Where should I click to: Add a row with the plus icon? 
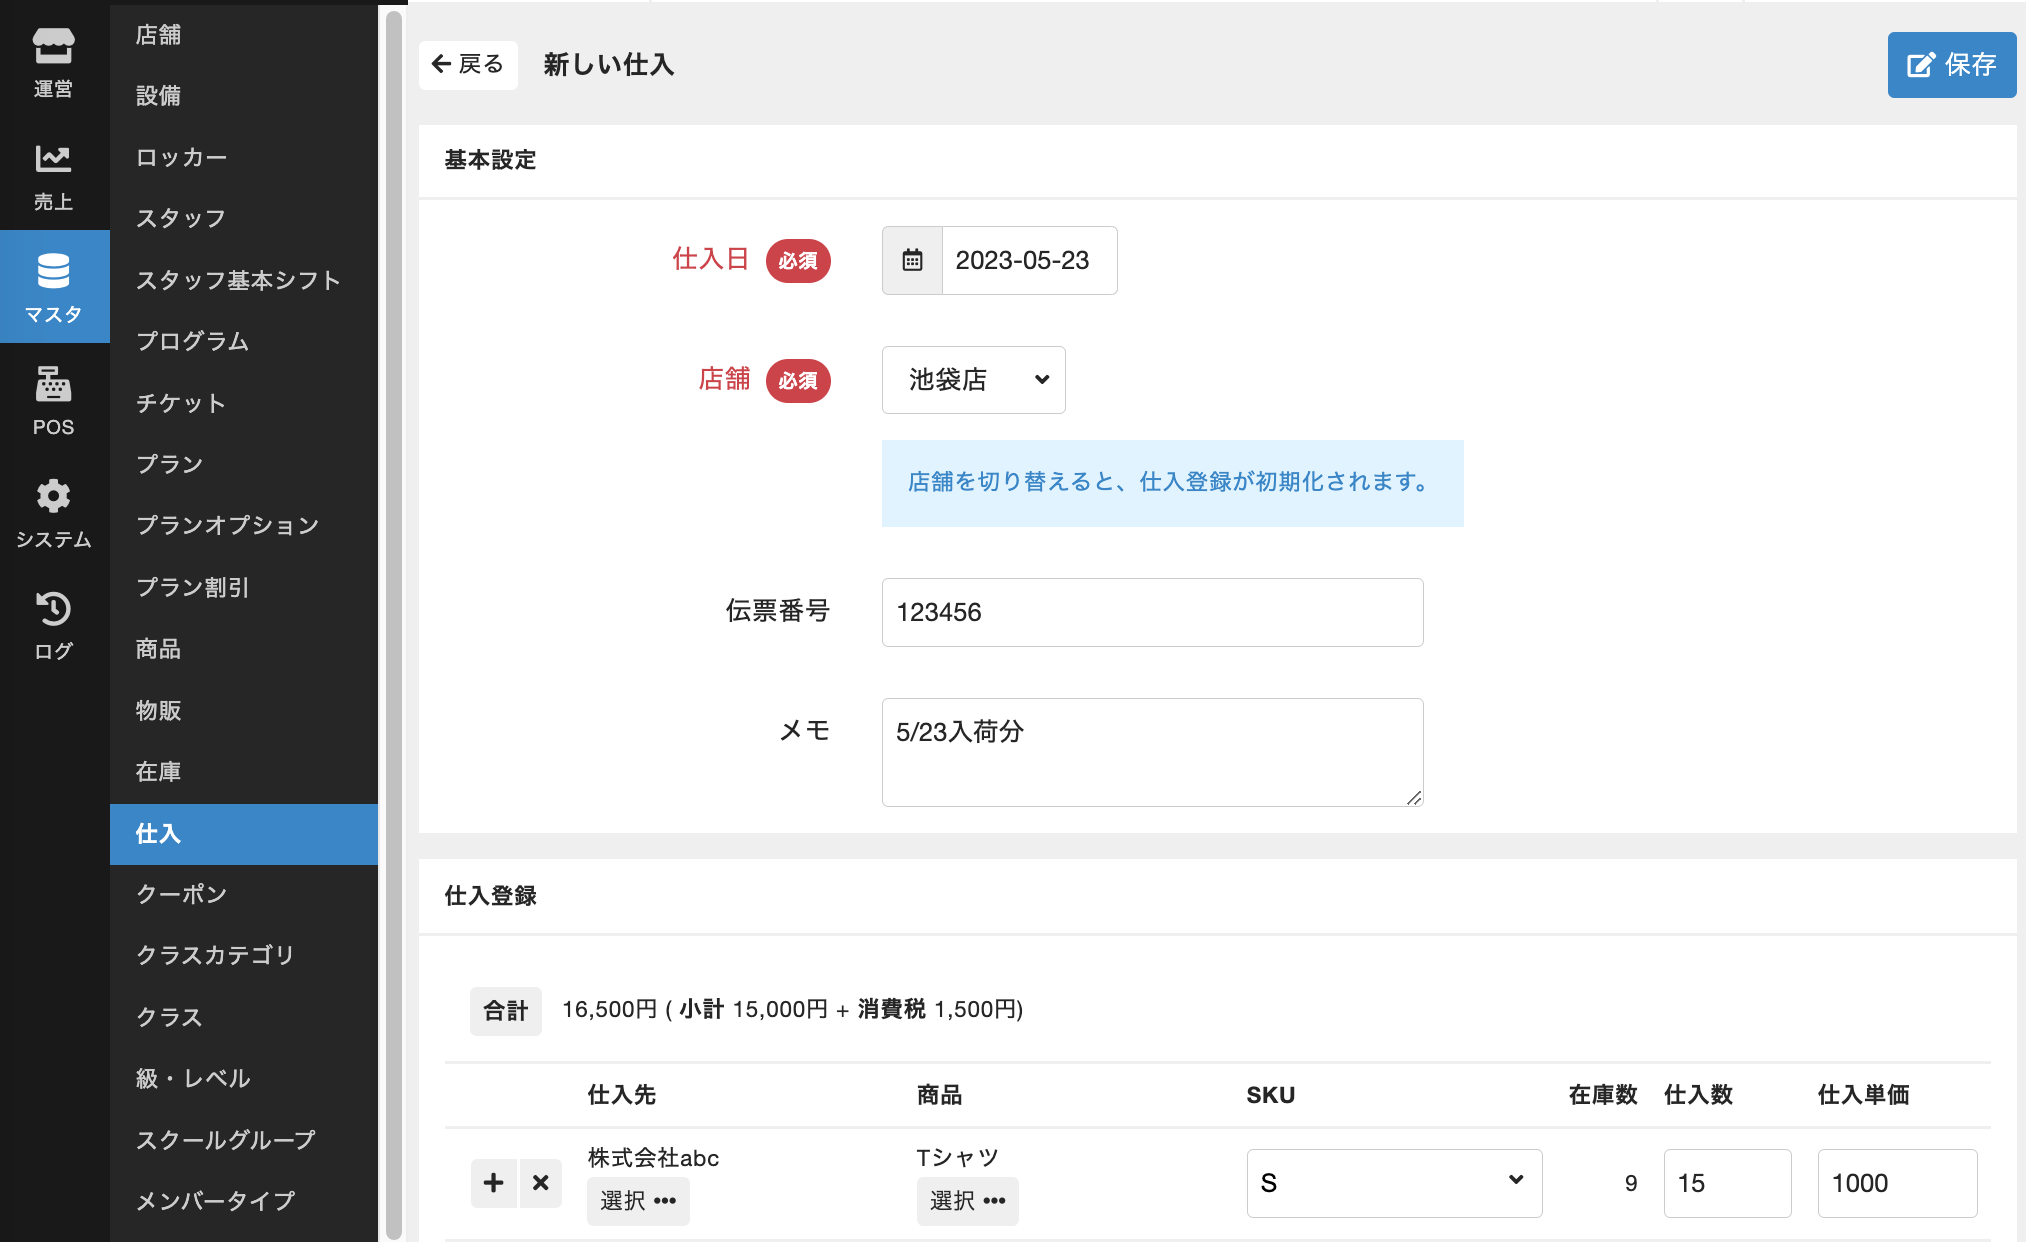pos(493,1183)
